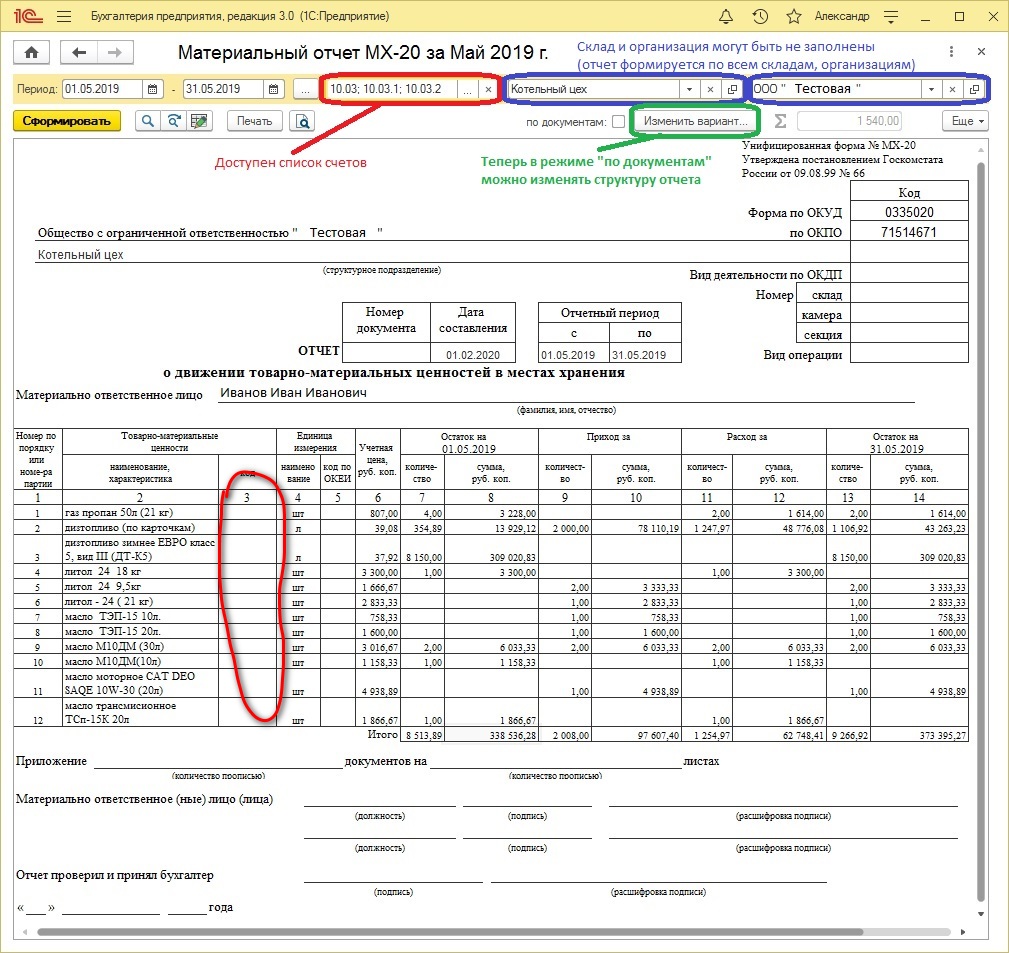Open the notifications bell
The height and width of the screenshot is (953, 1009).
[726, 17]
